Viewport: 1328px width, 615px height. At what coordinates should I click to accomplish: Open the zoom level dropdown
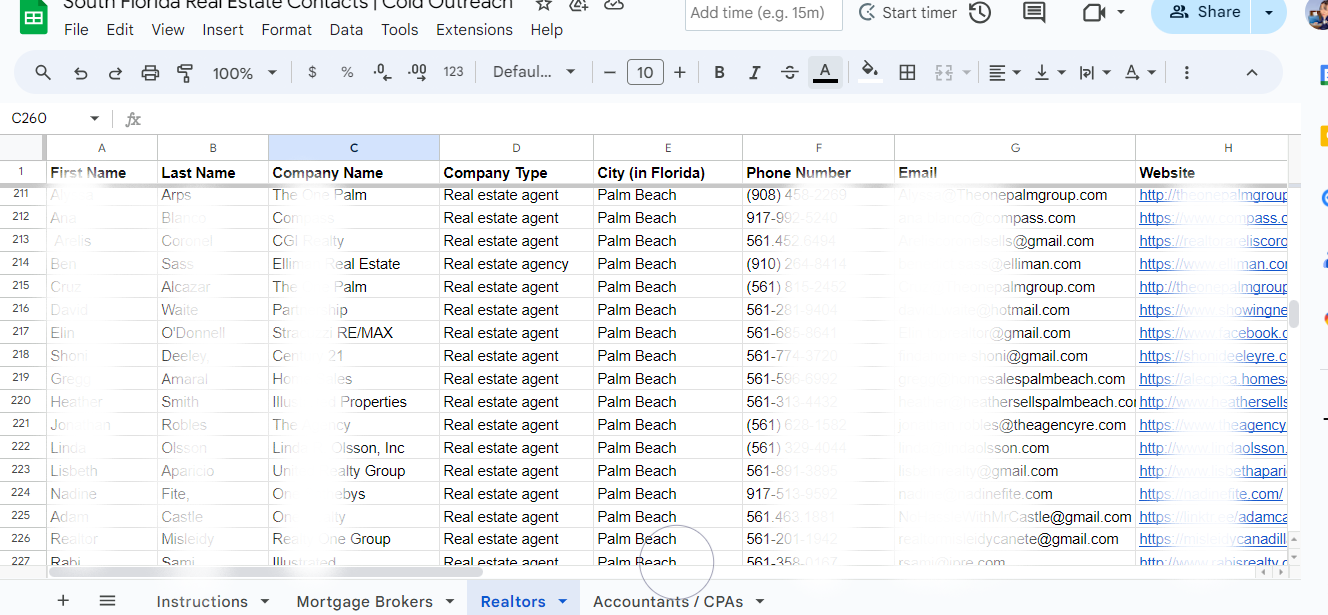244,72
